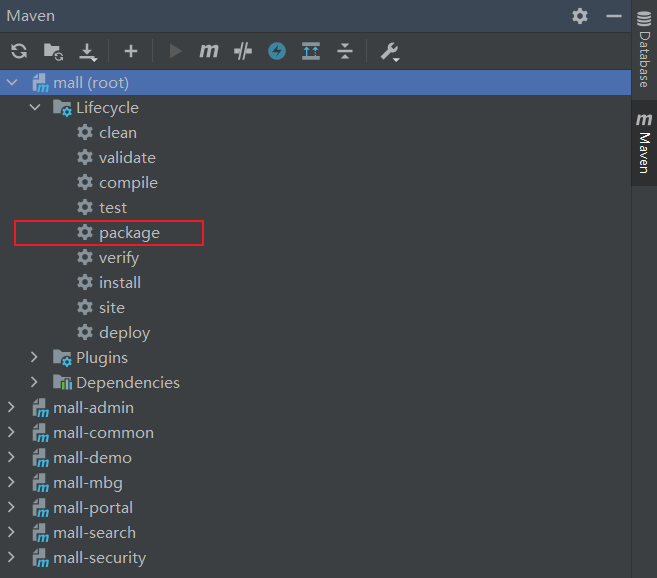This screenshot has height=578, width=657.
Task: Click the Plugins folder icon
Action: point(62,358)
